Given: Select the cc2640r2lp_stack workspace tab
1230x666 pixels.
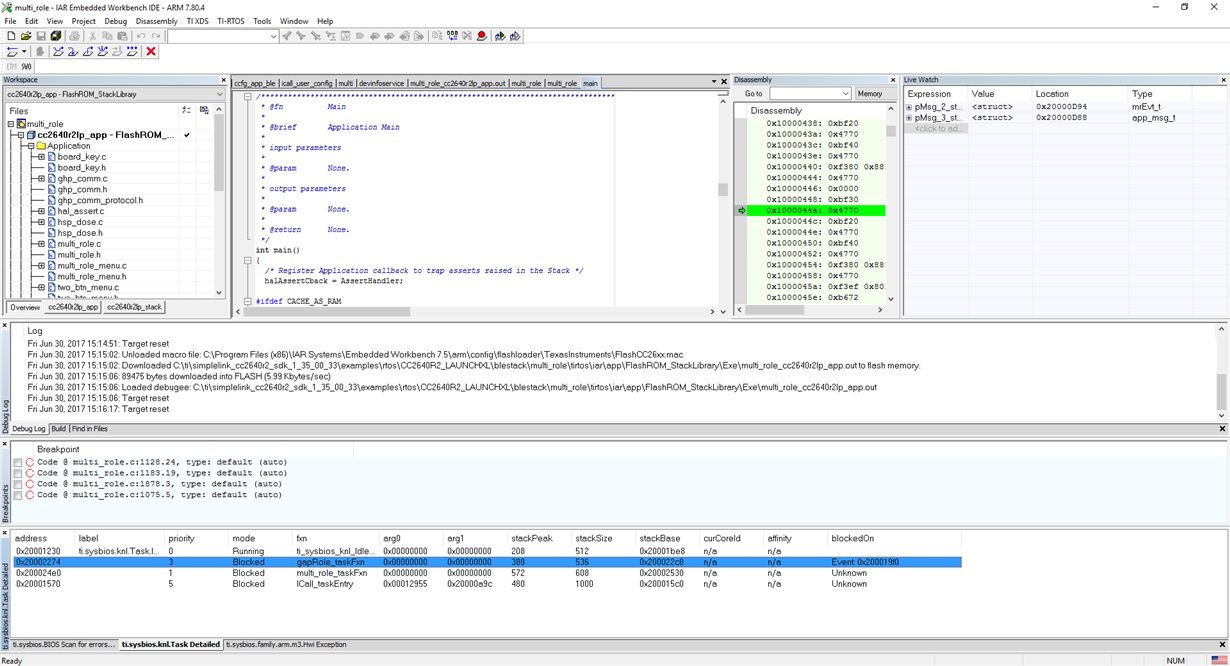Looking at the screenshot, I should tap(133, 308).
